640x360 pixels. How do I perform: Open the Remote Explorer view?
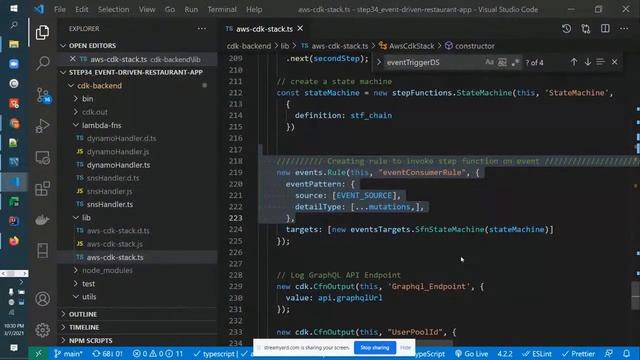[x=42, y=158]
